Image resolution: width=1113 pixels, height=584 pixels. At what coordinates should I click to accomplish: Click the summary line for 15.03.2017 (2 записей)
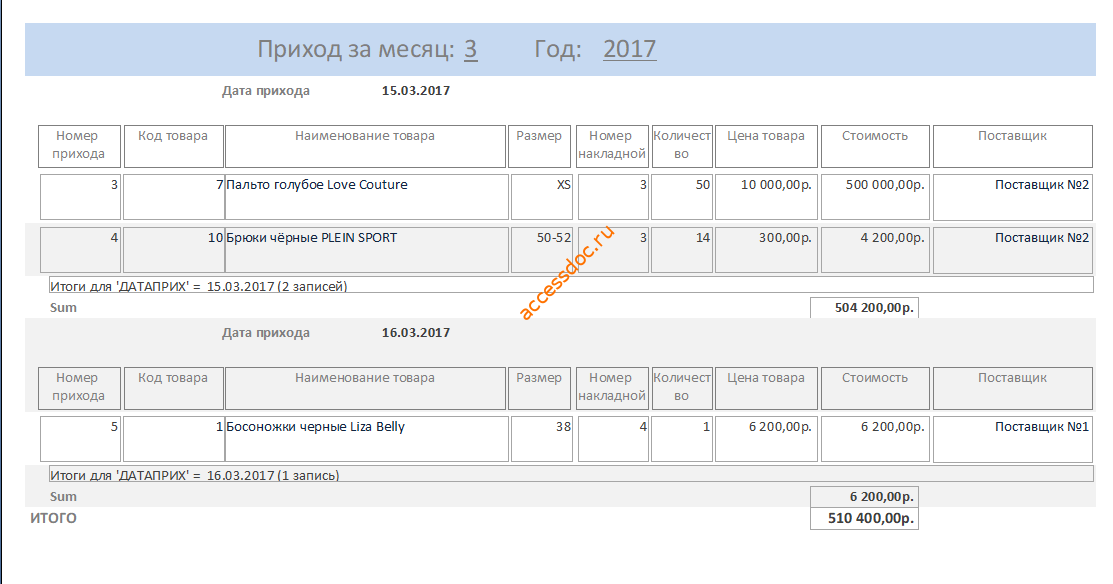[571, 285]
